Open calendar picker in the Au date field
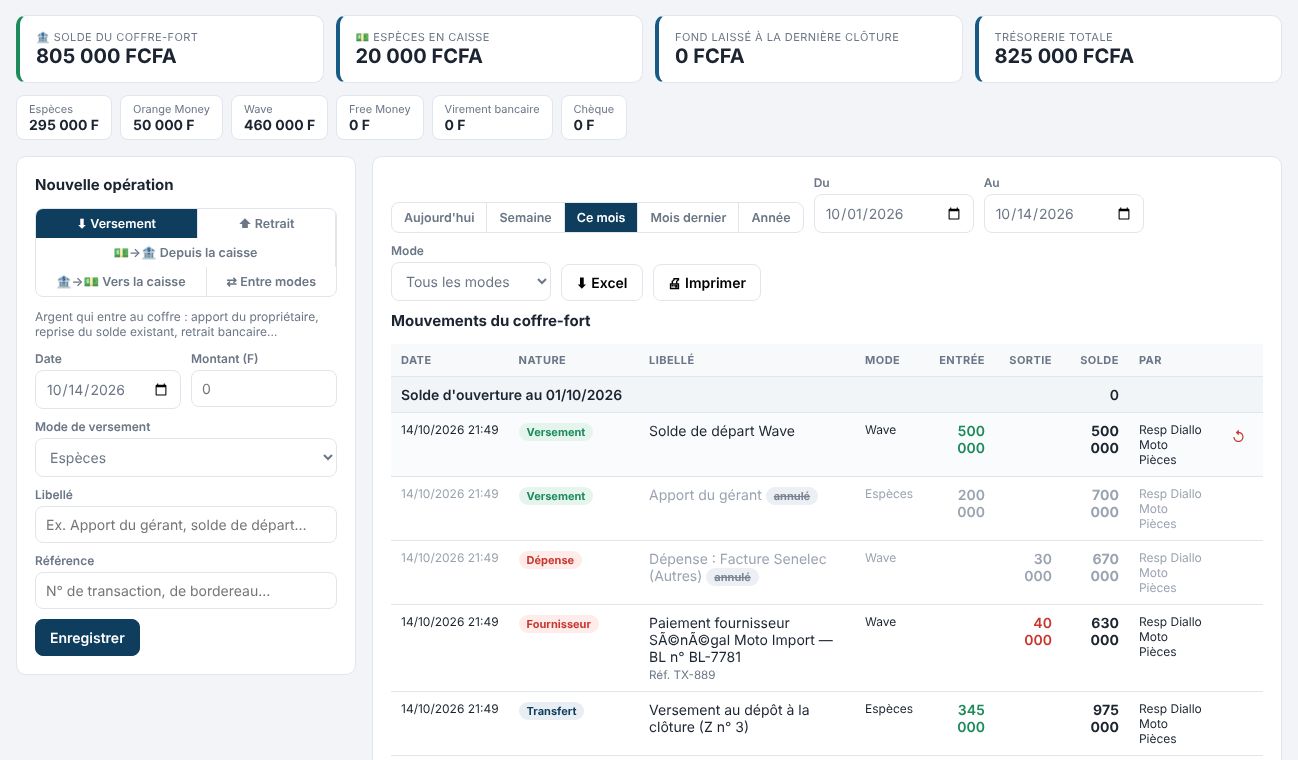The image size is (1298, 760). pos(1123,214)
